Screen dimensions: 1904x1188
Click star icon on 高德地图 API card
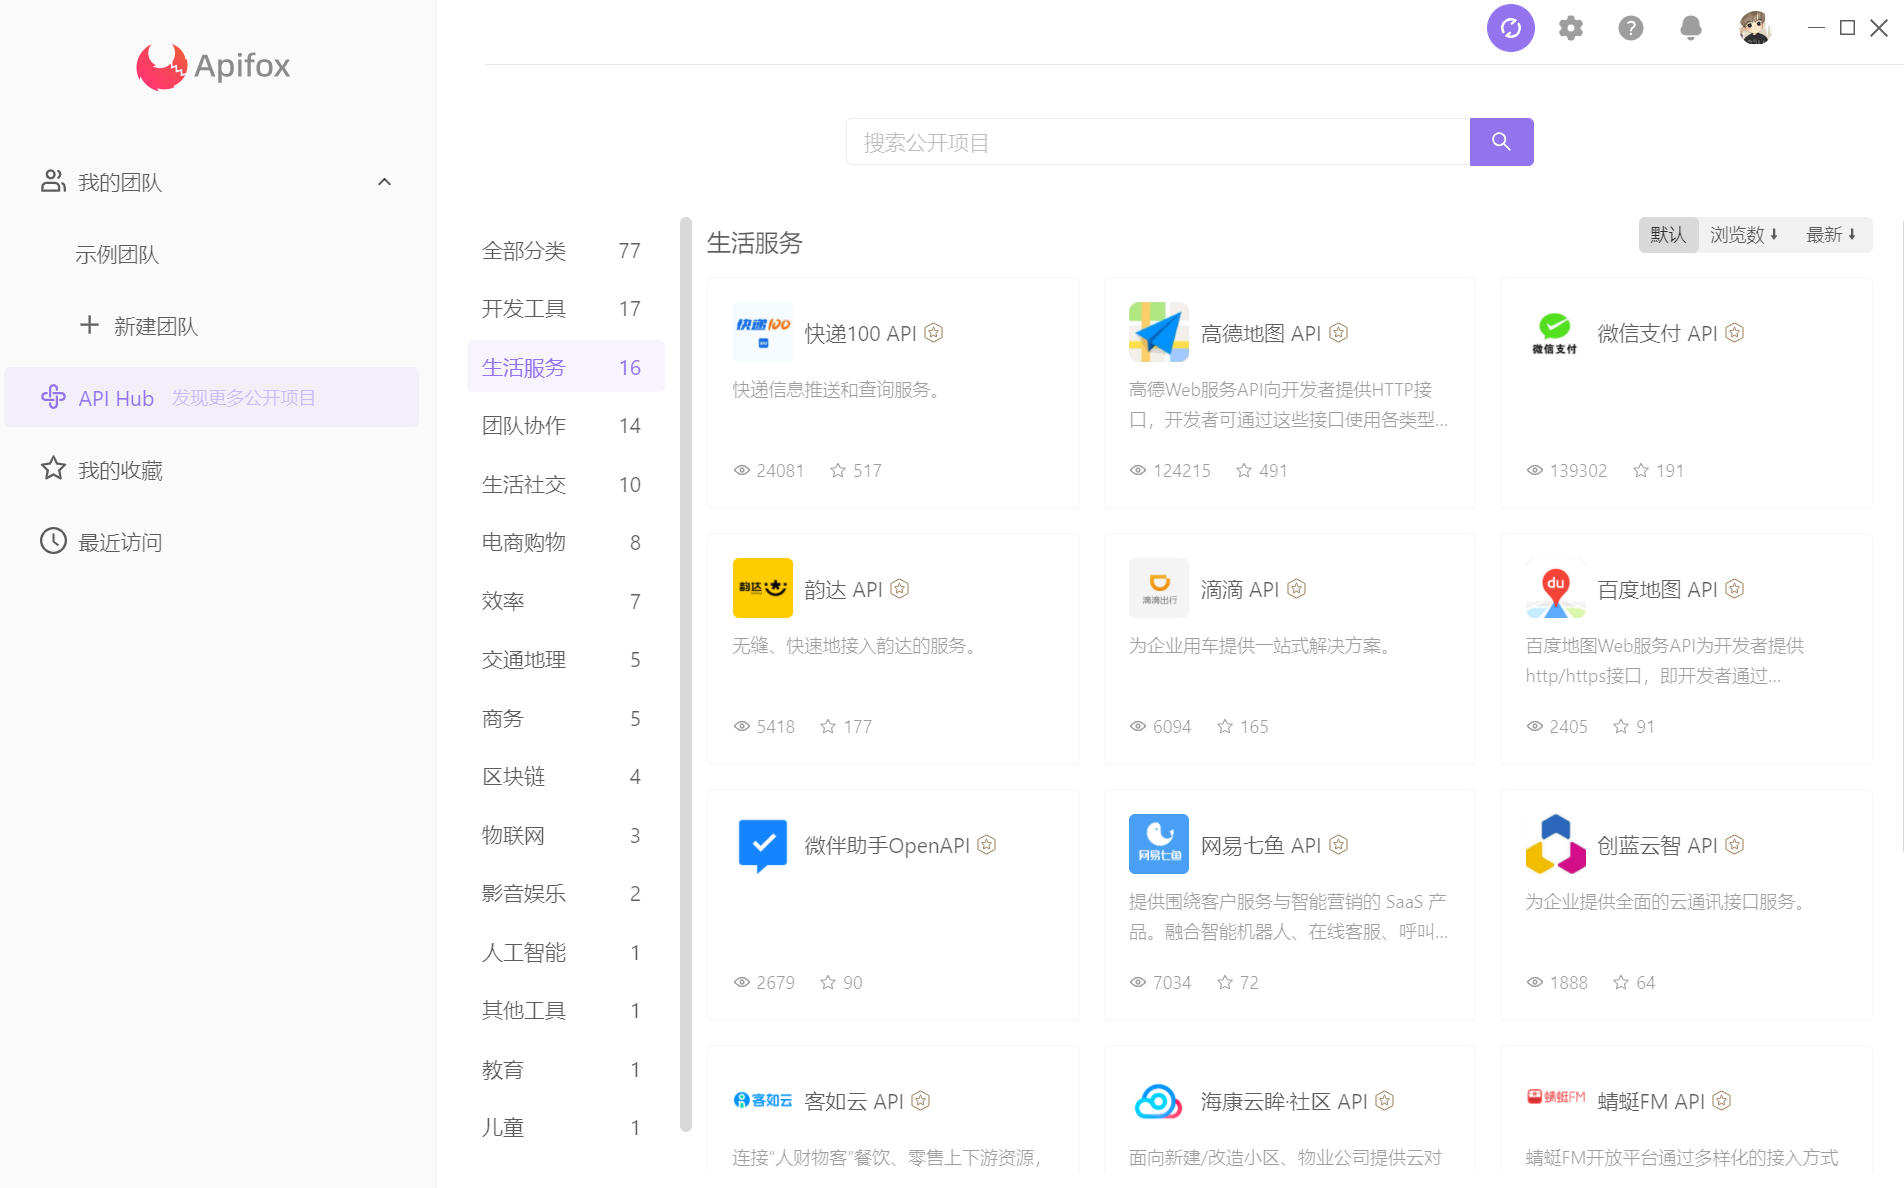[x=1244, y=470]
